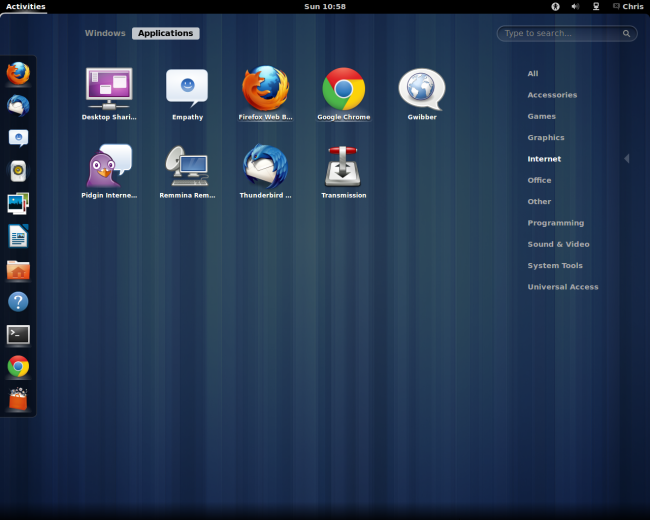Open Pidgin Internet Messenger
Viewport: 650px width, 520px height.
coord(109,172)
